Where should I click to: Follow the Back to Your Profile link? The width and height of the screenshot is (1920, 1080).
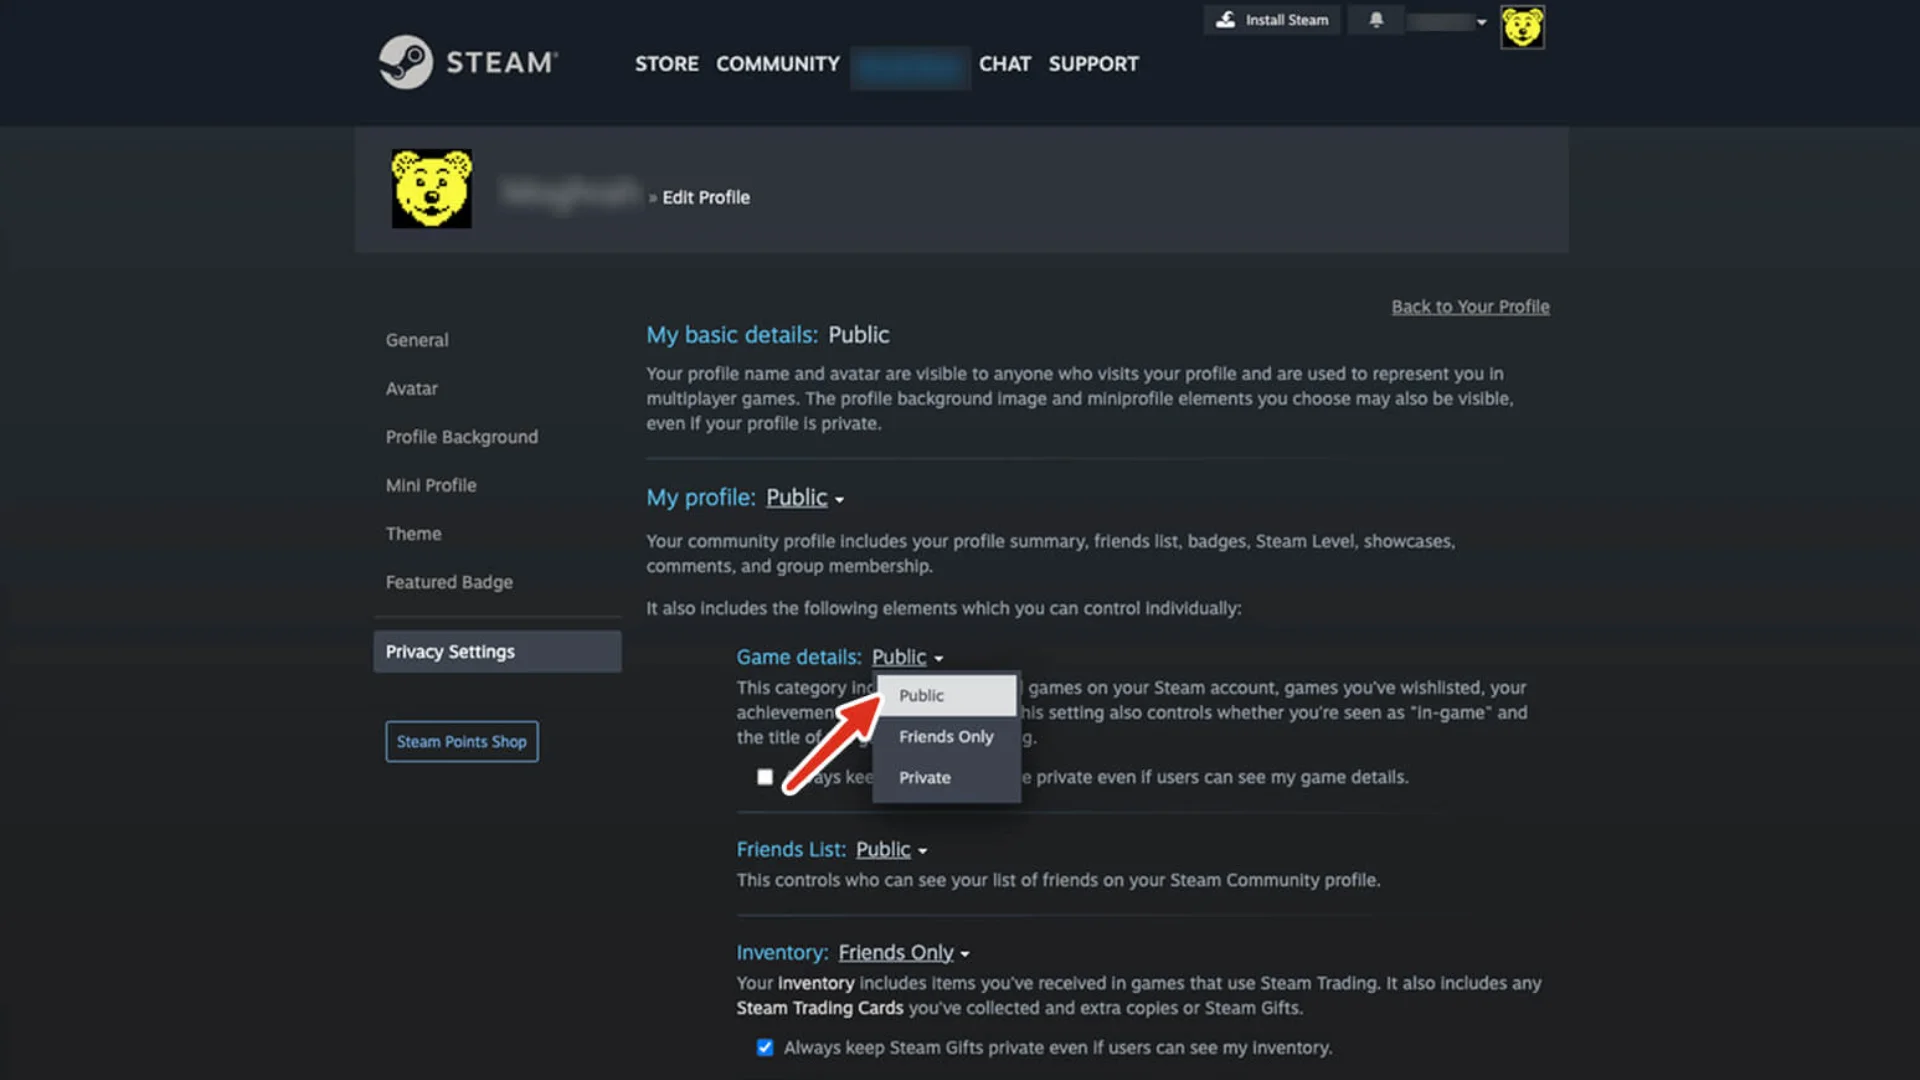pyautogui.click(x=1470, y=307)
